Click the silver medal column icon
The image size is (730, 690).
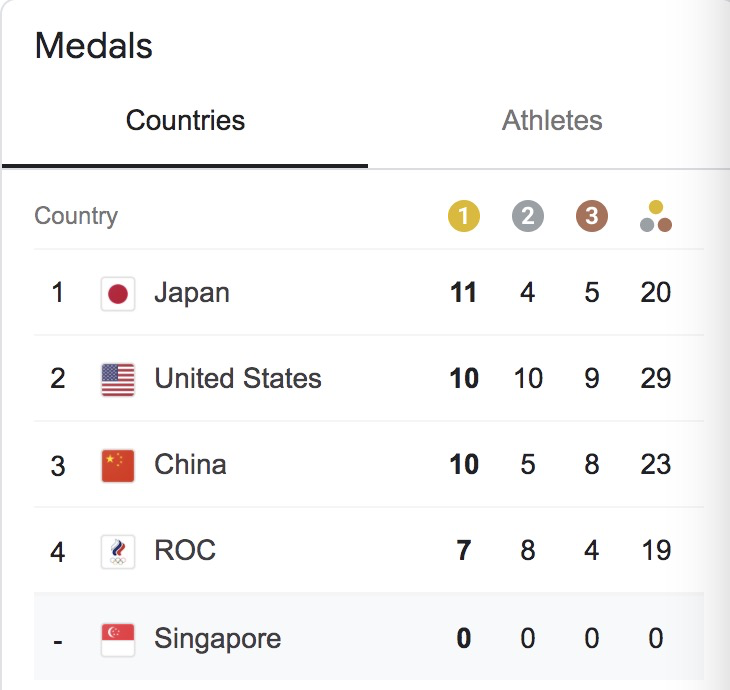(x=527, y=216)
